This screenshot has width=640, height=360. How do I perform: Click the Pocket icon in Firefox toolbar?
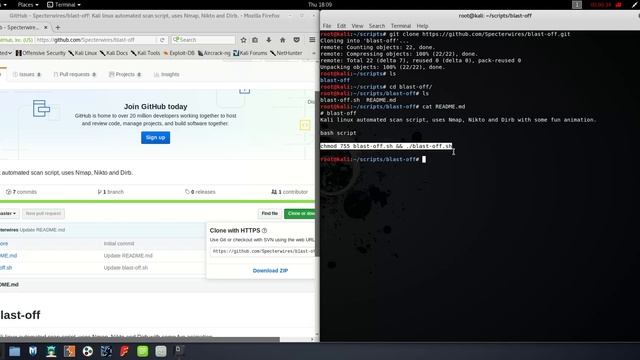point(297,40)
